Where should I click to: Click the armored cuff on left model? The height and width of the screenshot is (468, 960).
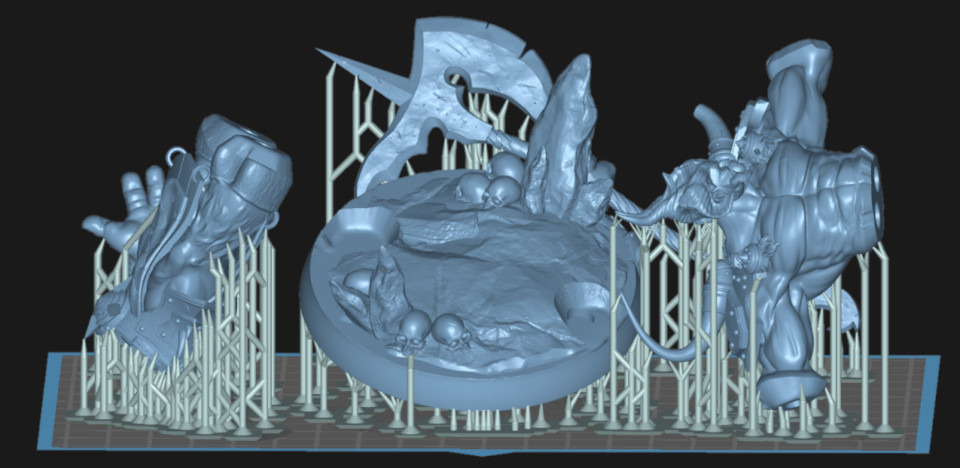[250, 170]
